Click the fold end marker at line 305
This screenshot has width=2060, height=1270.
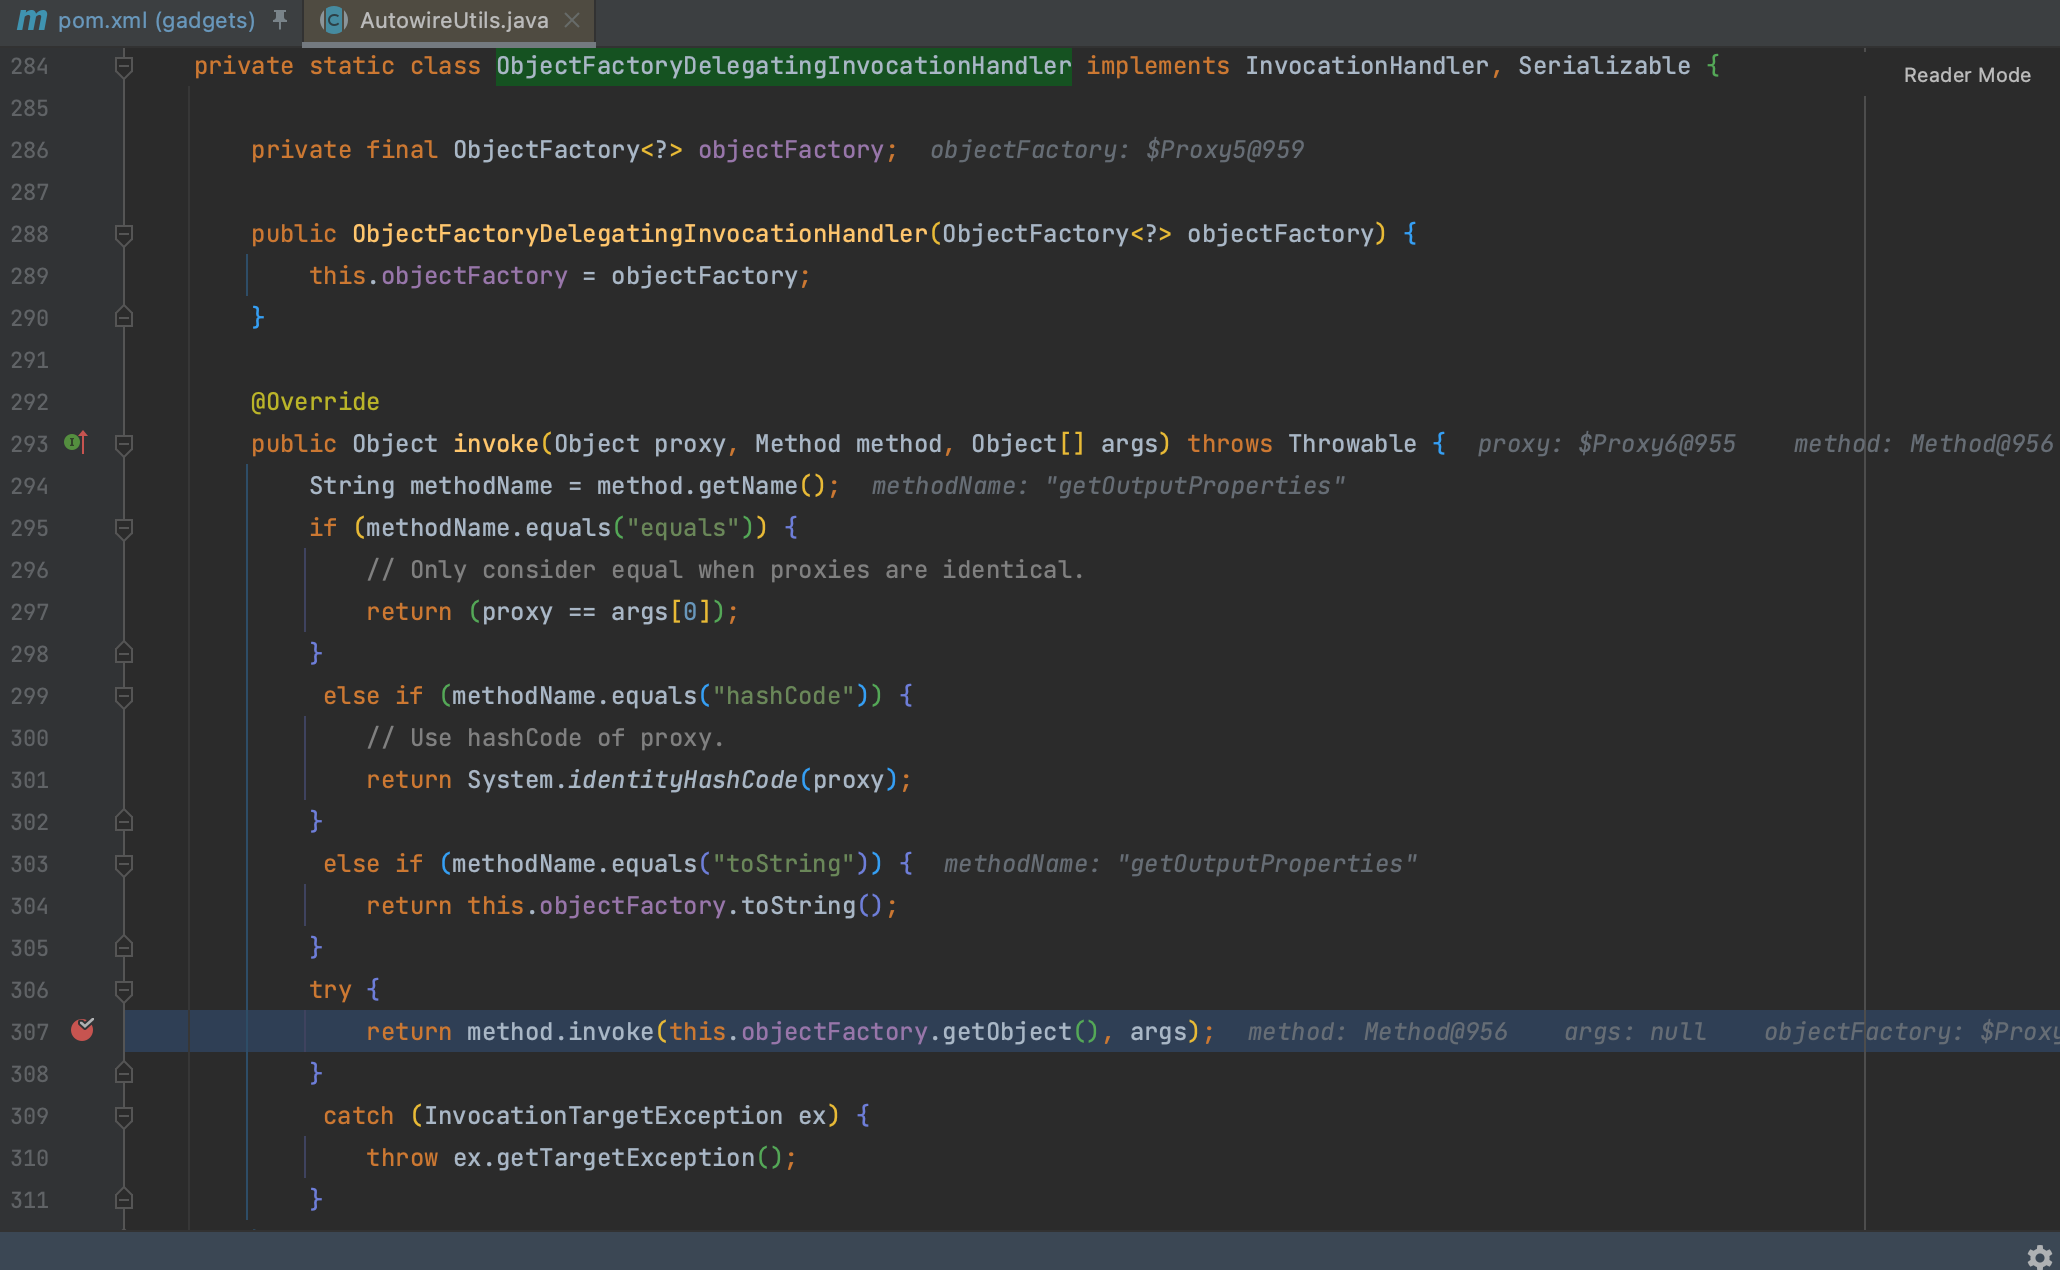coord(124,947)
